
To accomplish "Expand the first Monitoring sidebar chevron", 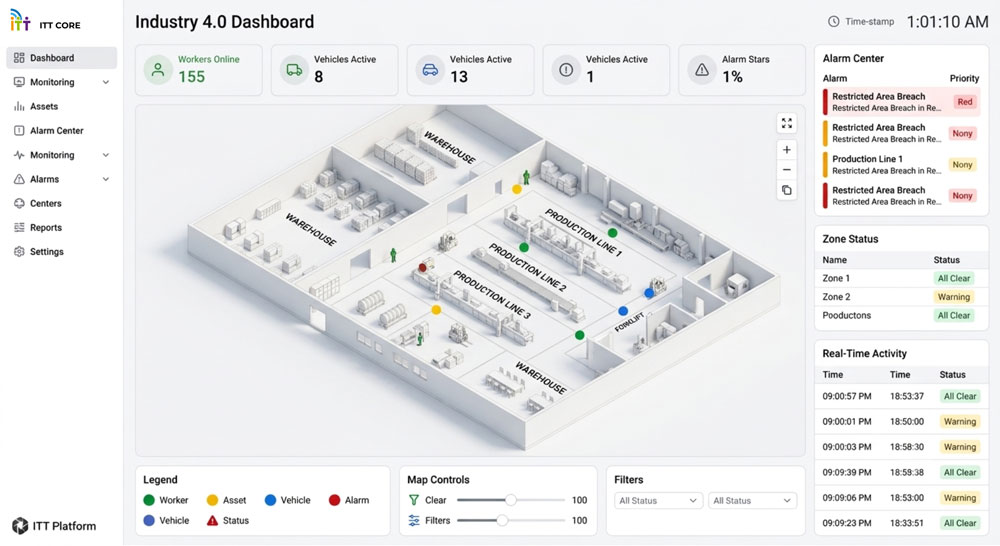I will (x=106, y=82).
